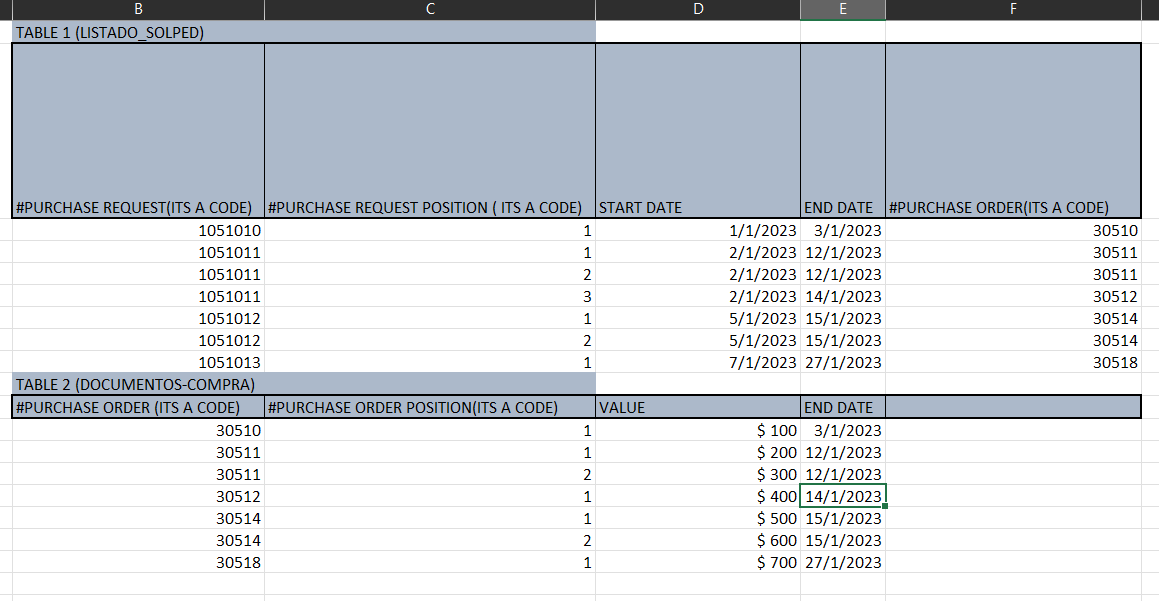Click purchase order 30518 in column F

[x=1013, y=362]
